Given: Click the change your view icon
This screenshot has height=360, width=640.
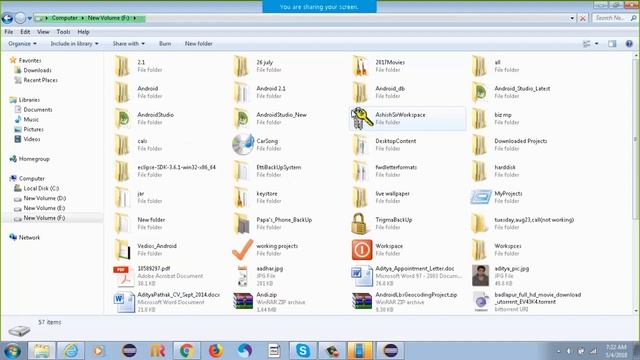Looking at the screenshot, I should point(587,44).
